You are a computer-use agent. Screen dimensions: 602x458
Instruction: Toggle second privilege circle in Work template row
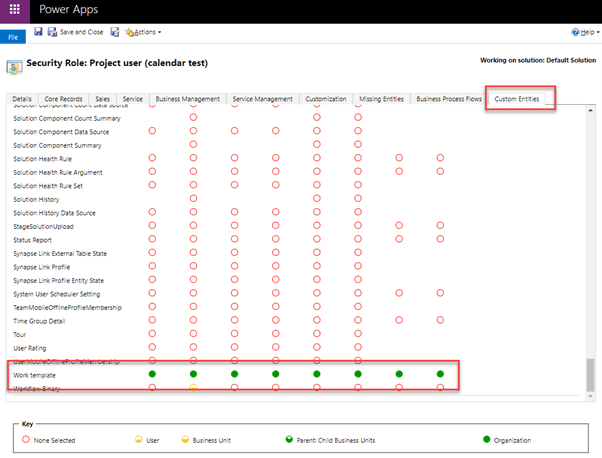(x=193, y=374)
